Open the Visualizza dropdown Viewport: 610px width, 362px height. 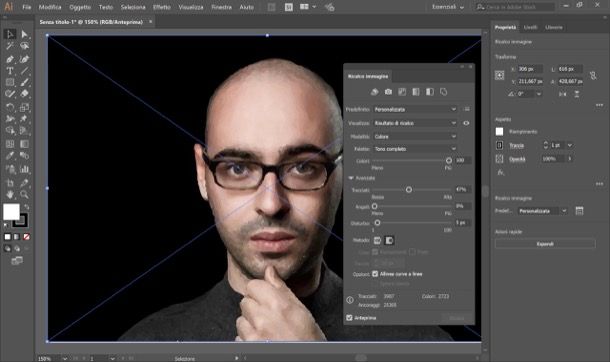tap(415, 123)
